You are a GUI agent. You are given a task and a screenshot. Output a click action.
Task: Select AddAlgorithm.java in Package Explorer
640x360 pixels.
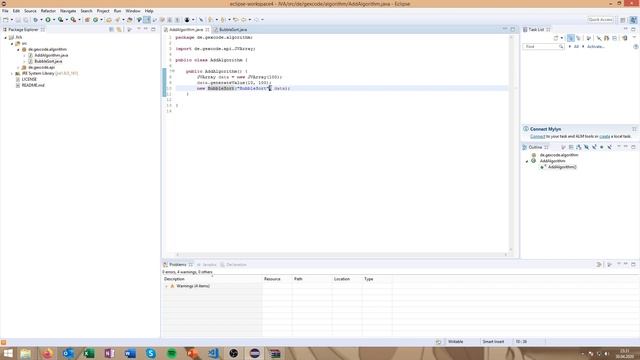tap(48, 56)
